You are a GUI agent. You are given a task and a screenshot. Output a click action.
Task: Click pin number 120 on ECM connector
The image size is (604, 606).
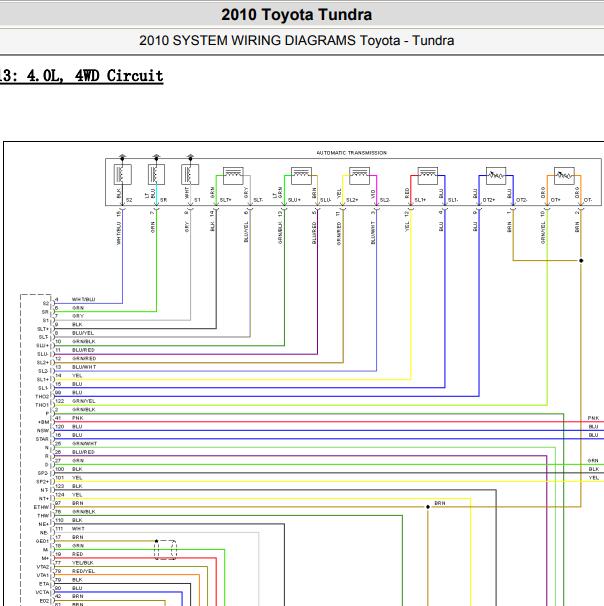(x=60, y=426)
